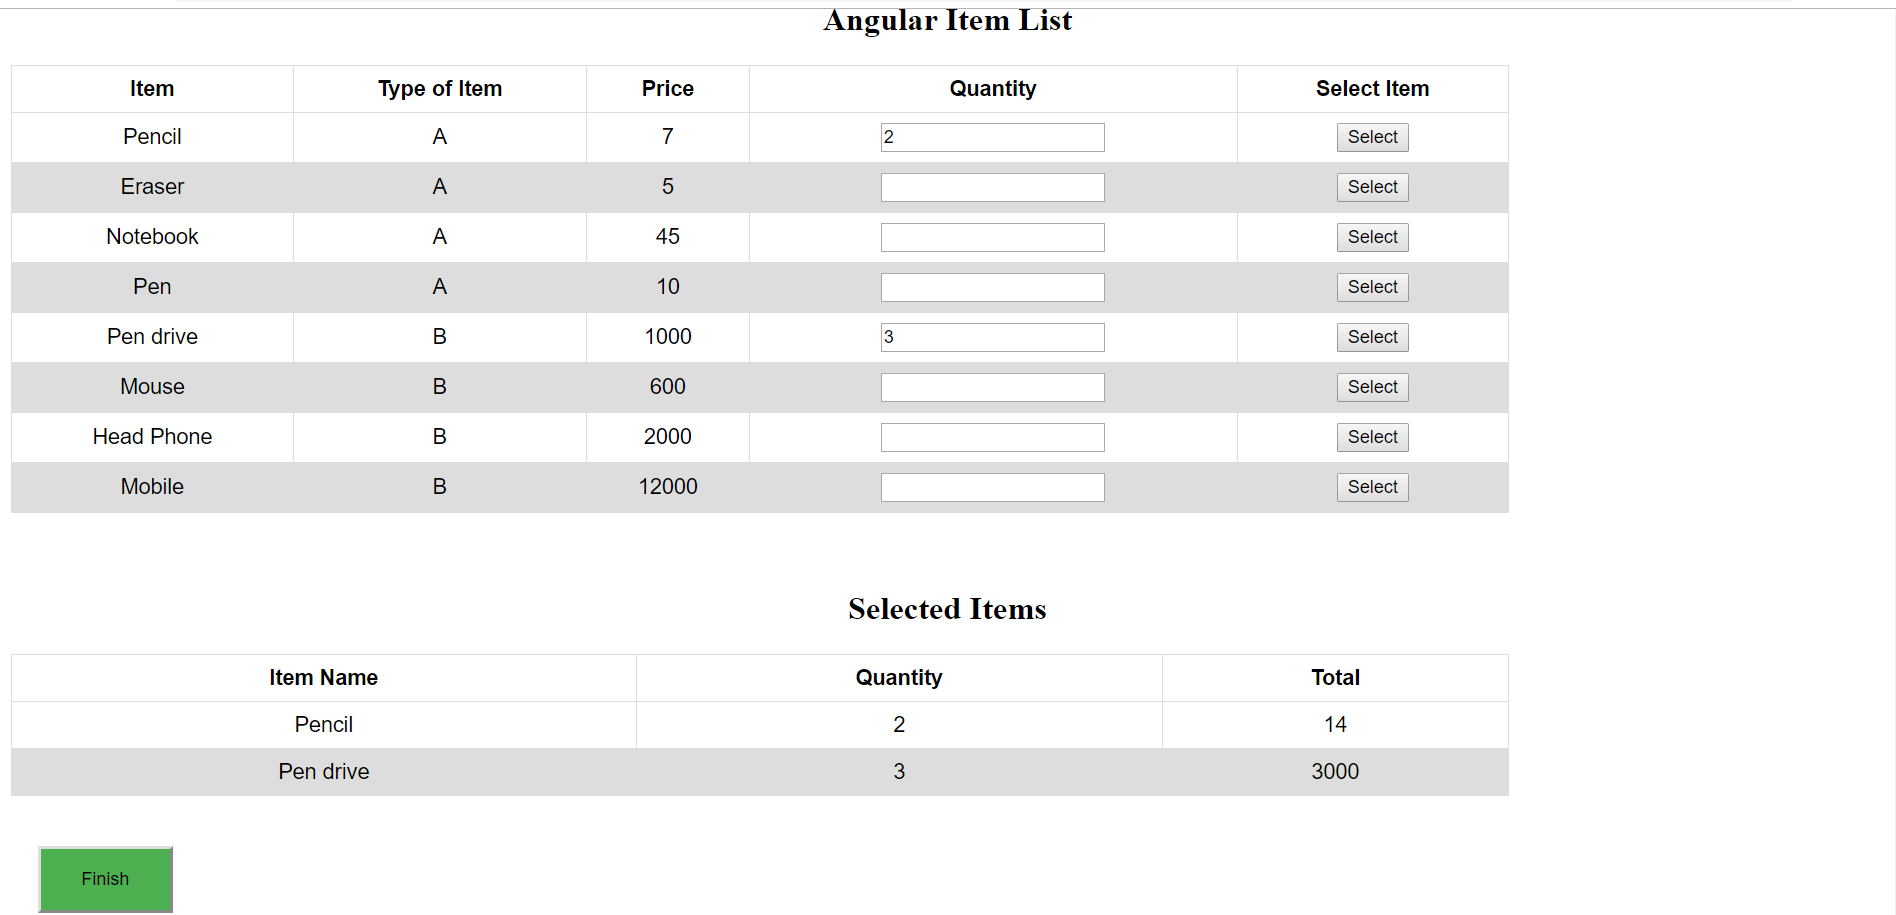
Task: Click the quantity field for Eraser
Action: click(x=992, y=187)
